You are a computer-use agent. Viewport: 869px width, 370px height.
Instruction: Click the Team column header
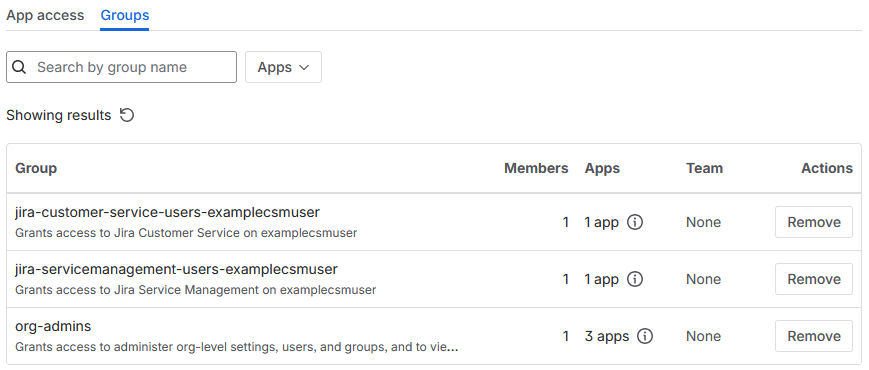[704, 168]
